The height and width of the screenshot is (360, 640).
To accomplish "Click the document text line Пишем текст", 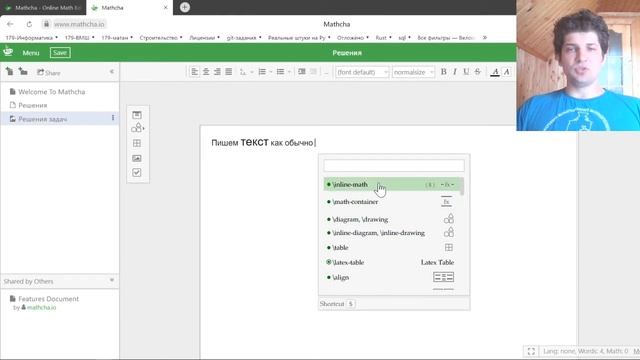I will pos(263,142).
